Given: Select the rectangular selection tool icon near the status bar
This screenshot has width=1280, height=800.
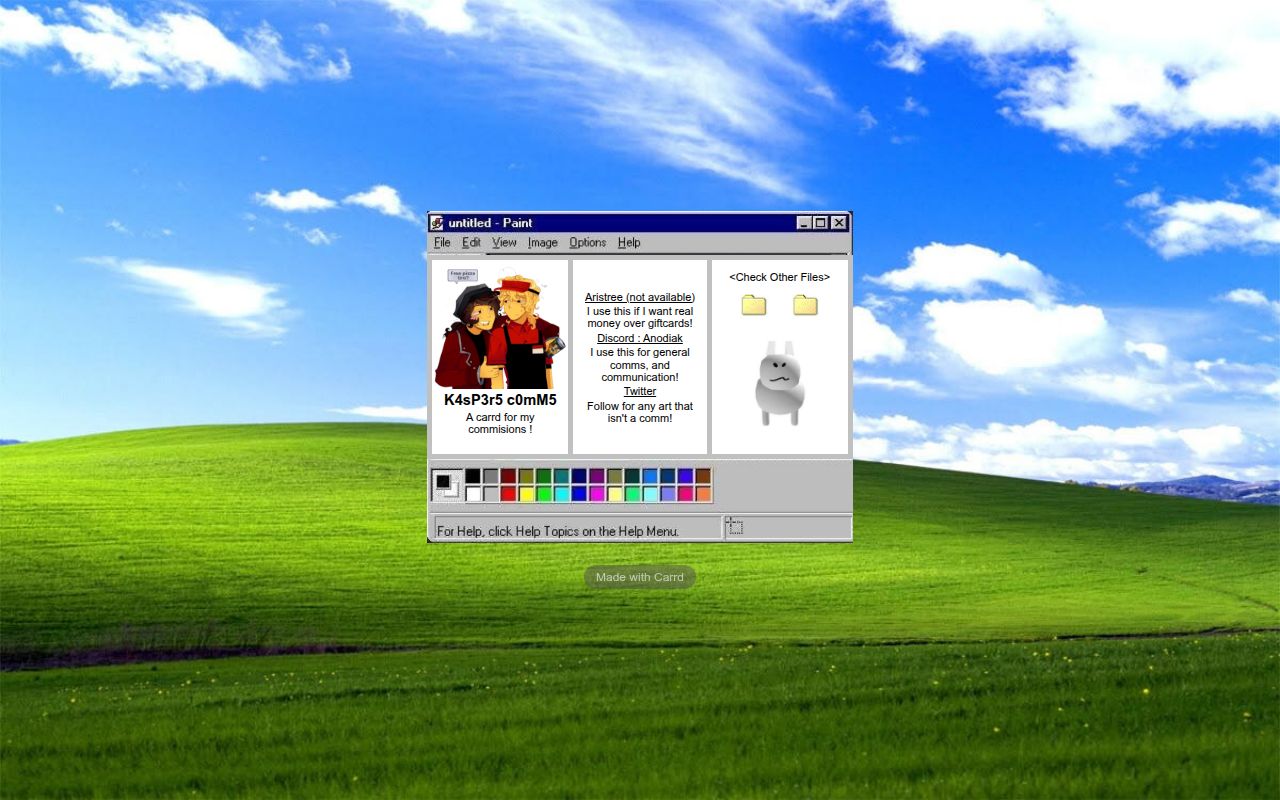Looking at the screenshot, I should [735, 526].
